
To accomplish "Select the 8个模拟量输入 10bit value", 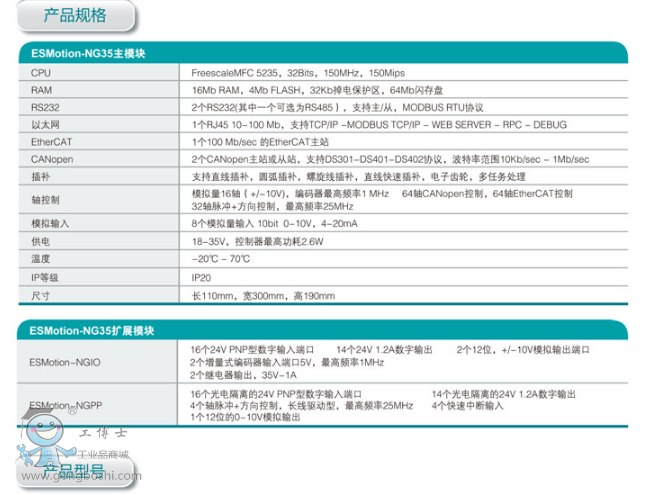I will pyautogui.click(x=274, y=224).
